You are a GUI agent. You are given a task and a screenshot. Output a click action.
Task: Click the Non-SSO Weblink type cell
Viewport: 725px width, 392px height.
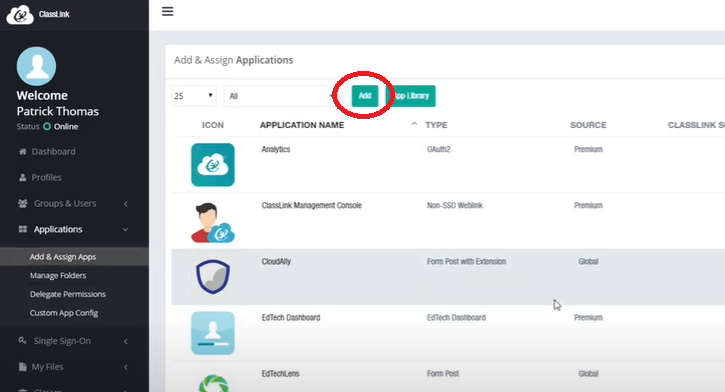tap(455, 205)
